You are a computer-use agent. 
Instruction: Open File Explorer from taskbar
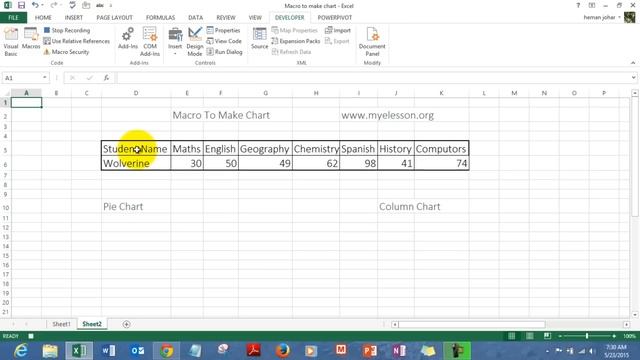click(50, 351)
